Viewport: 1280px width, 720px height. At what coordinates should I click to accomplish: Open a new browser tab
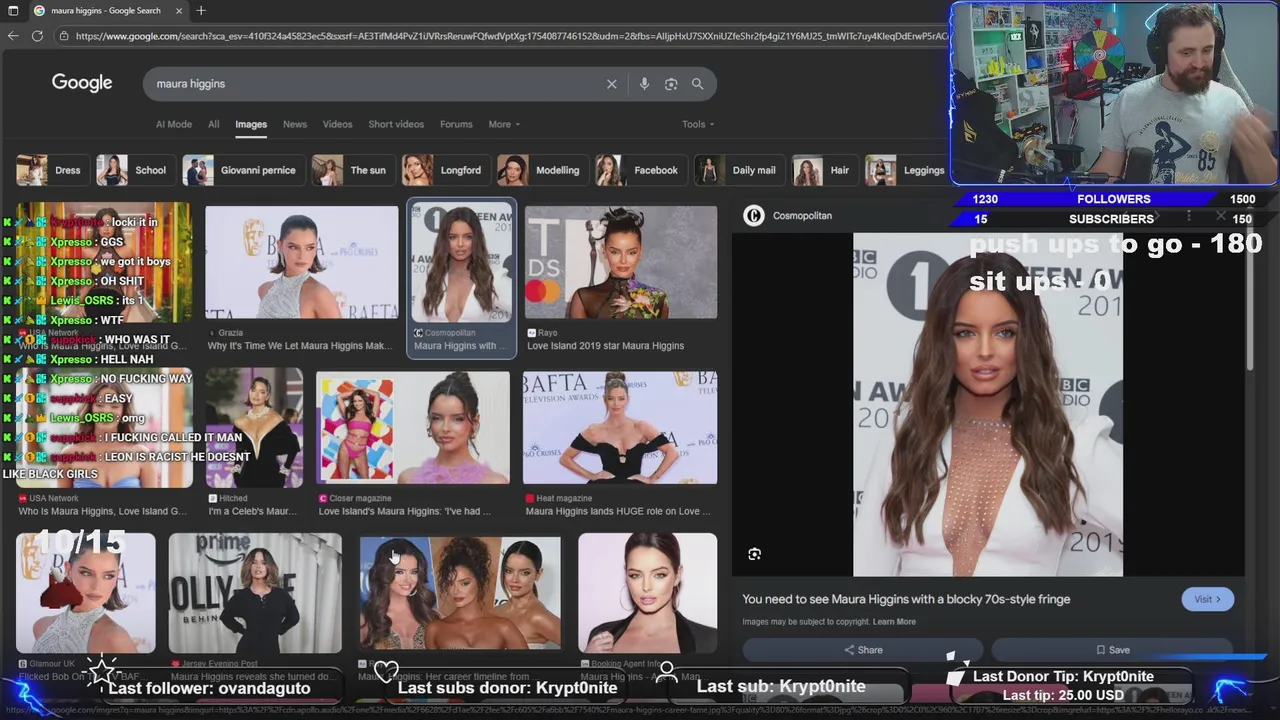point(201,10)
